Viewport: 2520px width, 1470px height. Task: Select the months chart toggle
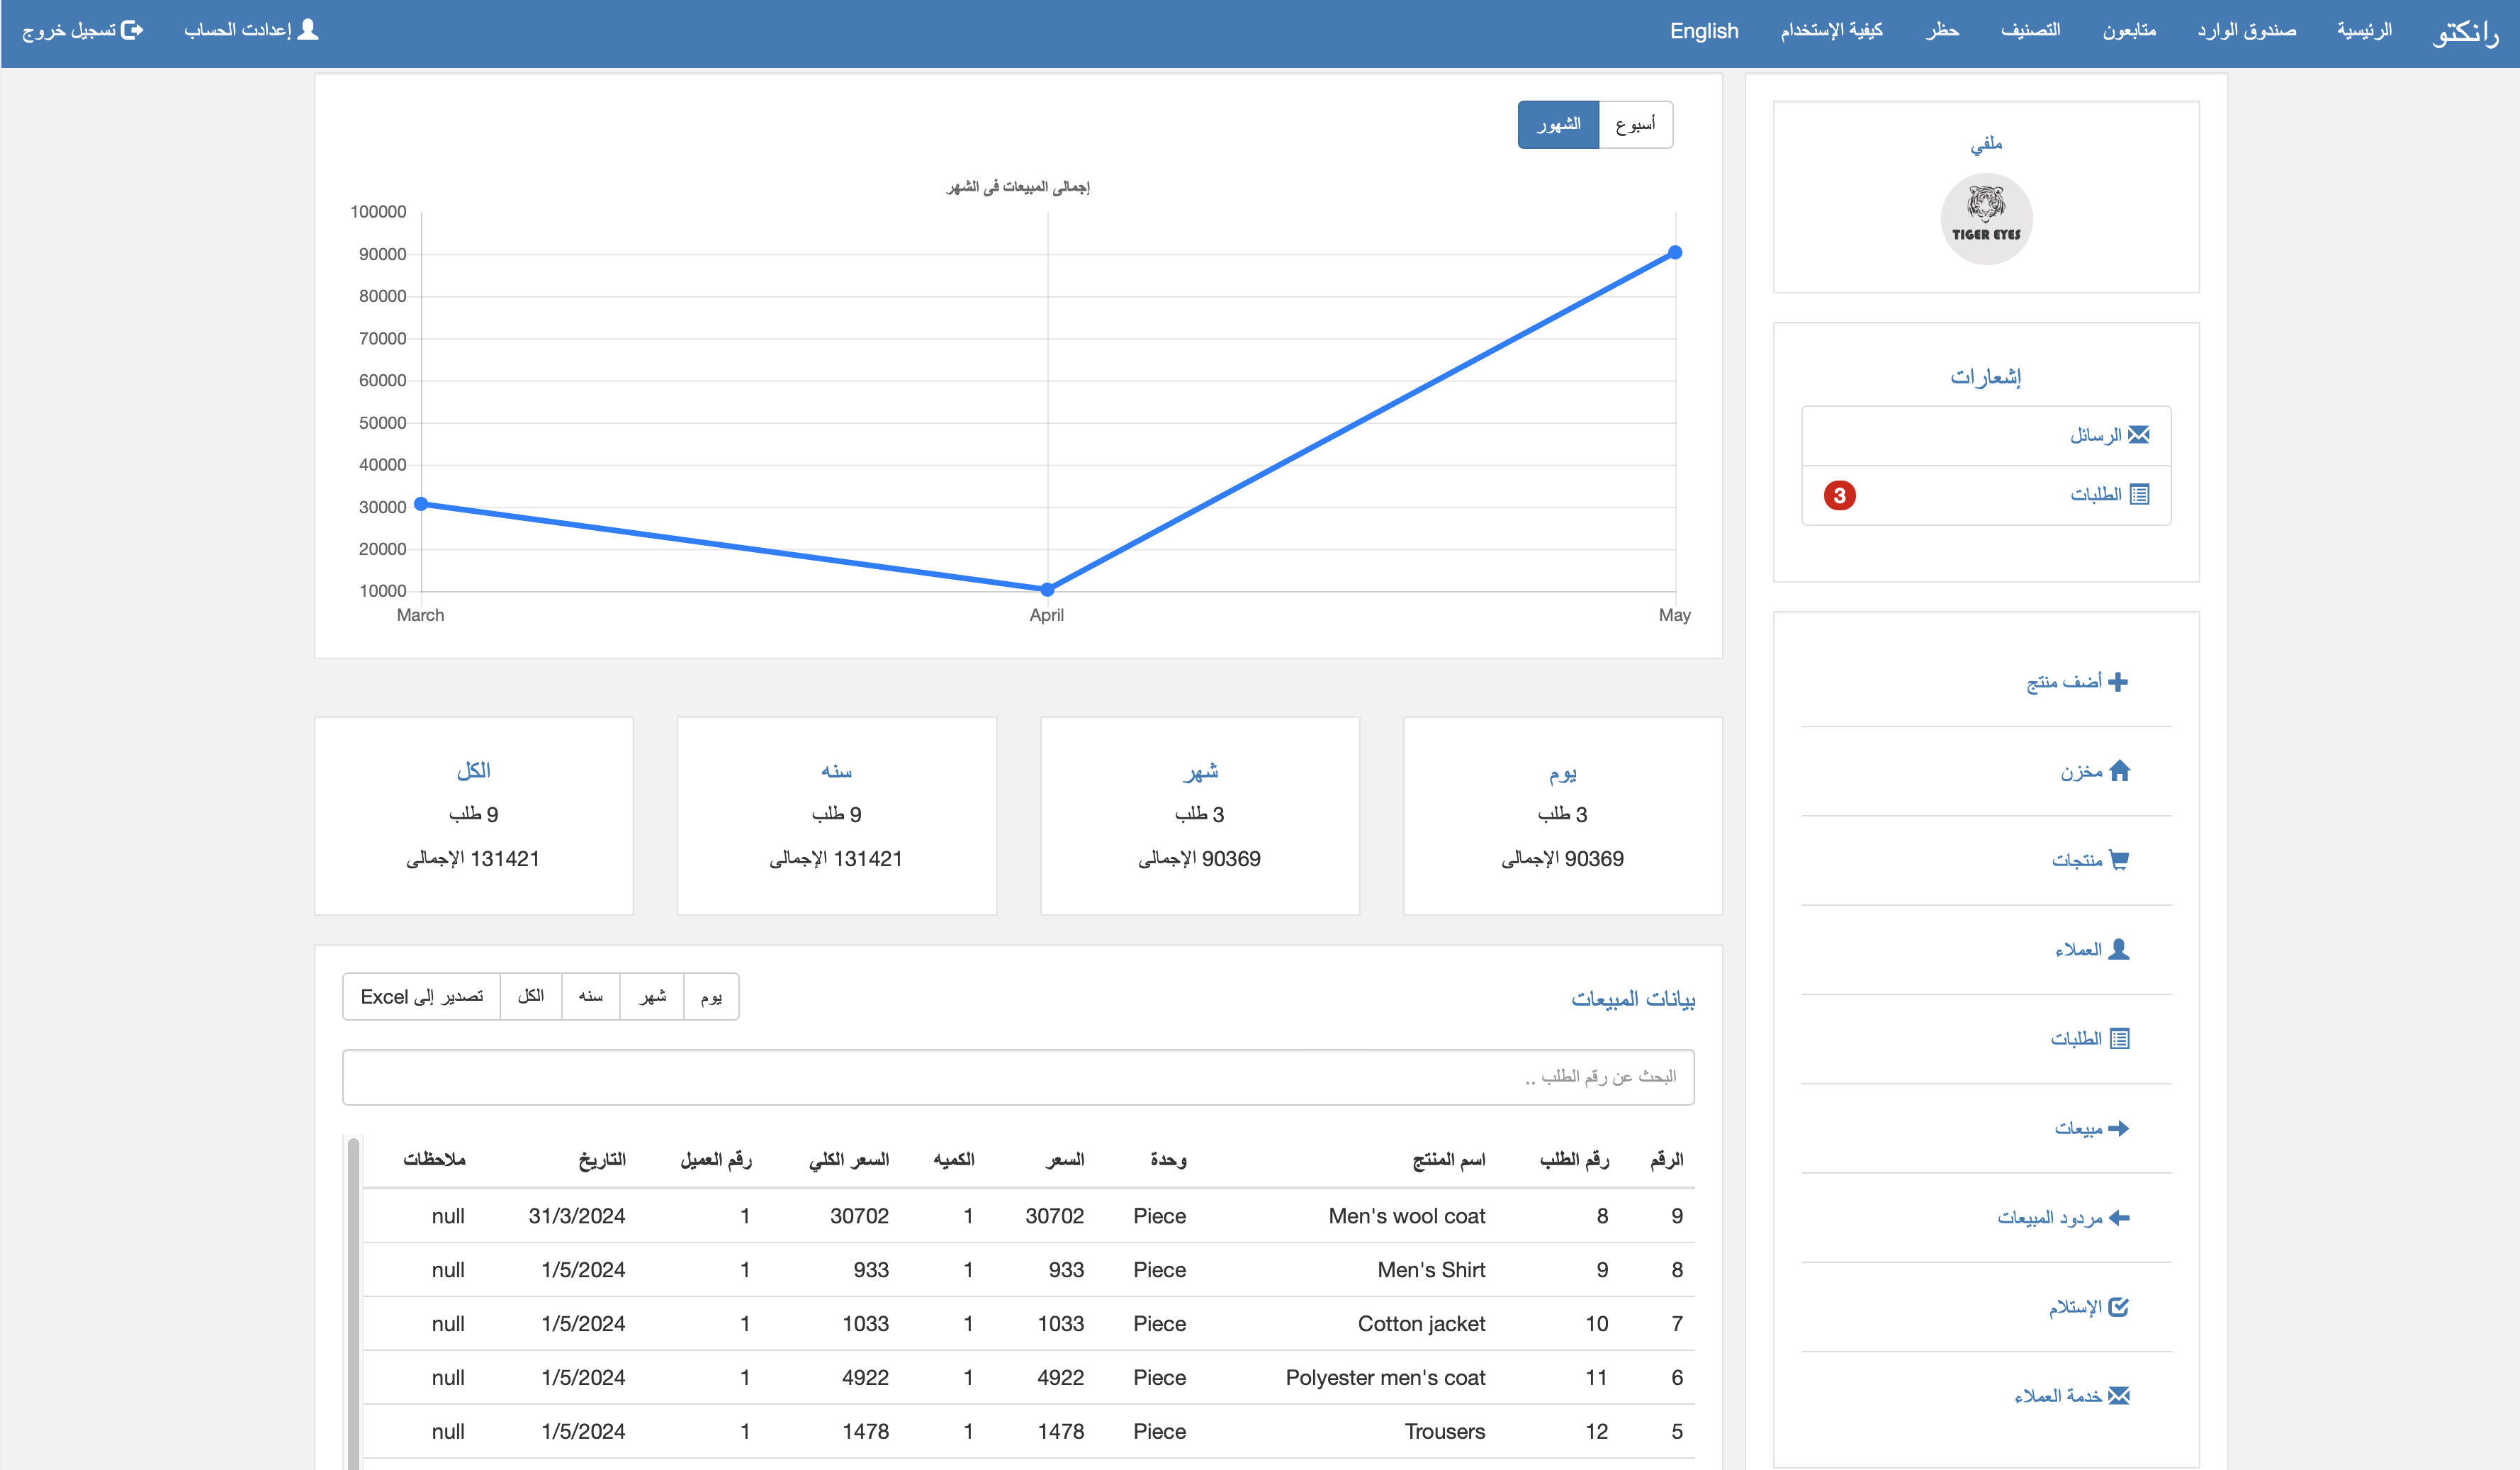coord(1558,125)
